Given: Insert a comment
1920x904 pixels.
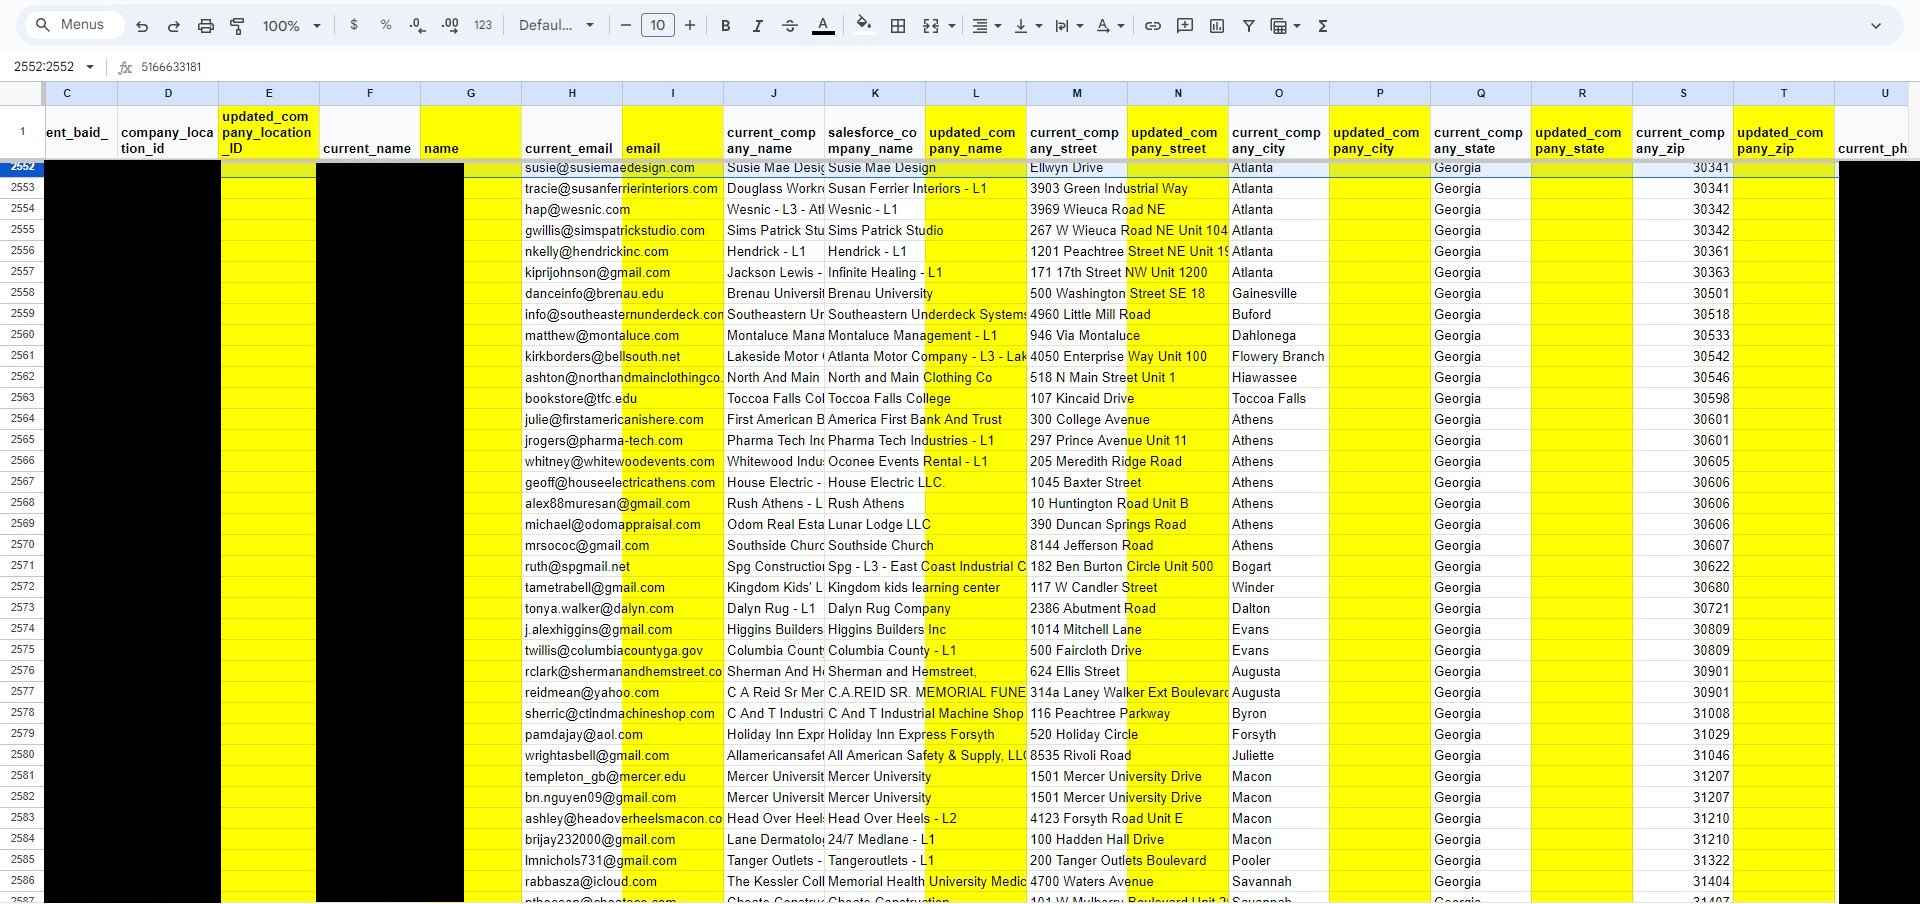Looking at the screenshot, I should (1185, 26).
